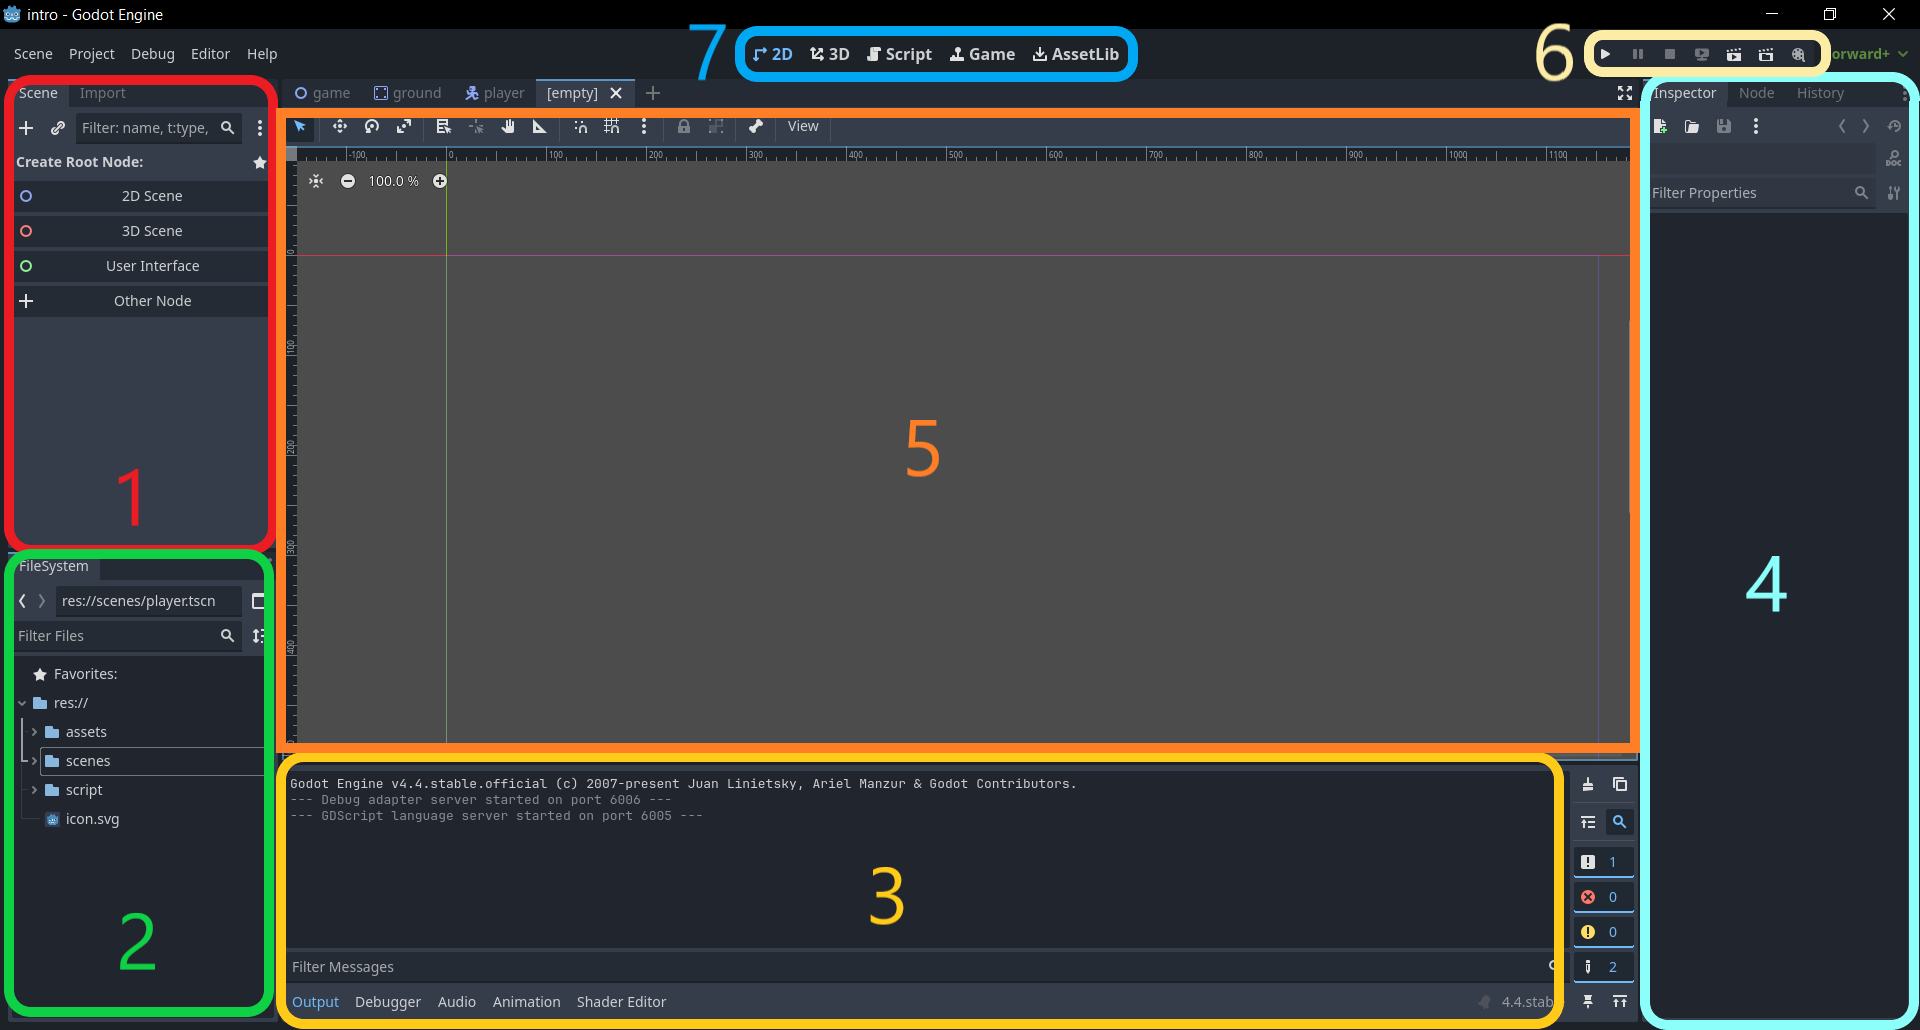Collapse the res:// root folder

pos(22,703)
